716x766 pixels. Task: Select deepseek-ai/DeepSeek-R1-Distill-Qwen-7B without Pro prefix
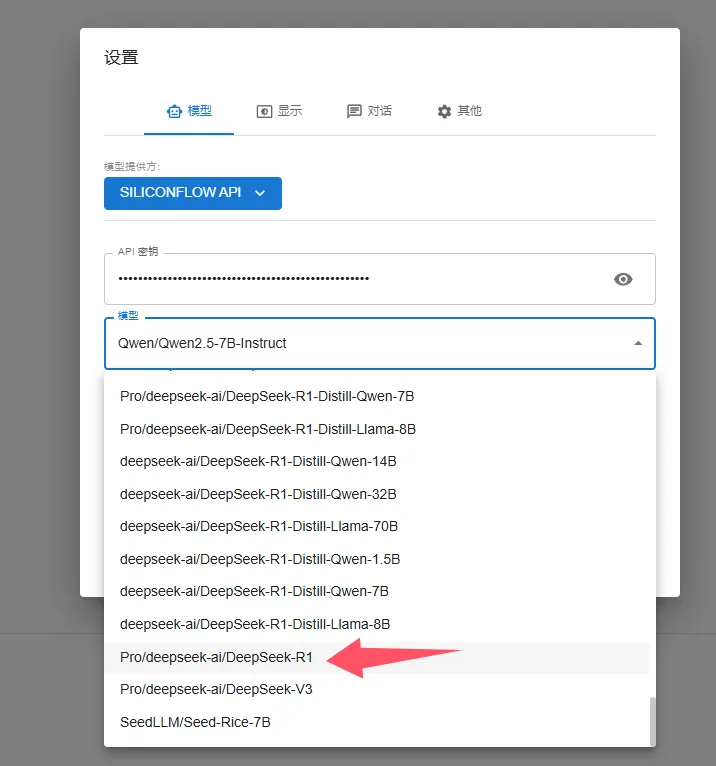pyautogui.click(x=377, y=591)
